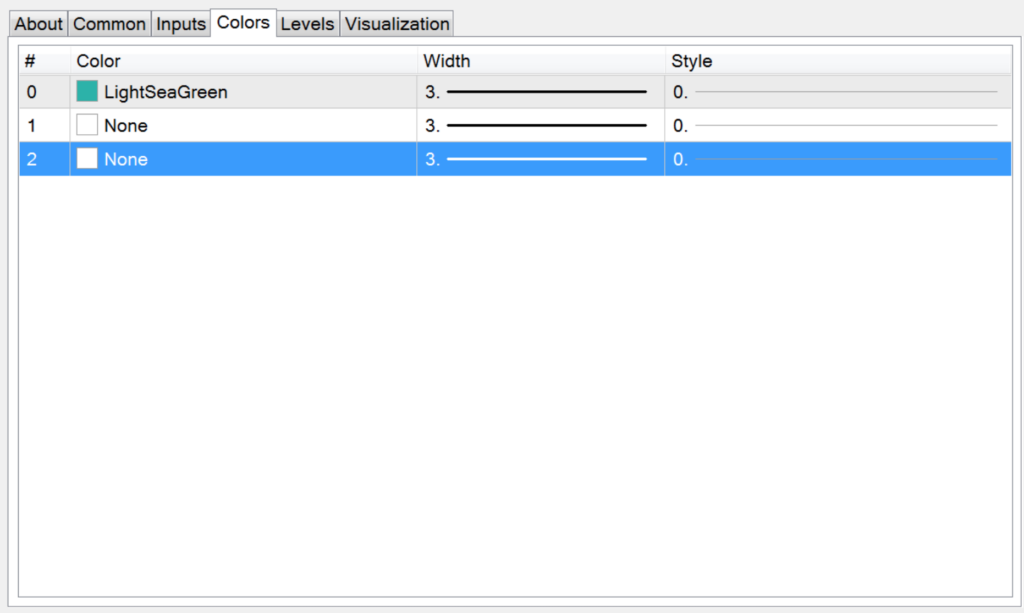Image resolution: width=1024 pixels, height=613 pixels.
Task: Click the LightSeaGreen color swatch
Action: click(x=87, y=92)
